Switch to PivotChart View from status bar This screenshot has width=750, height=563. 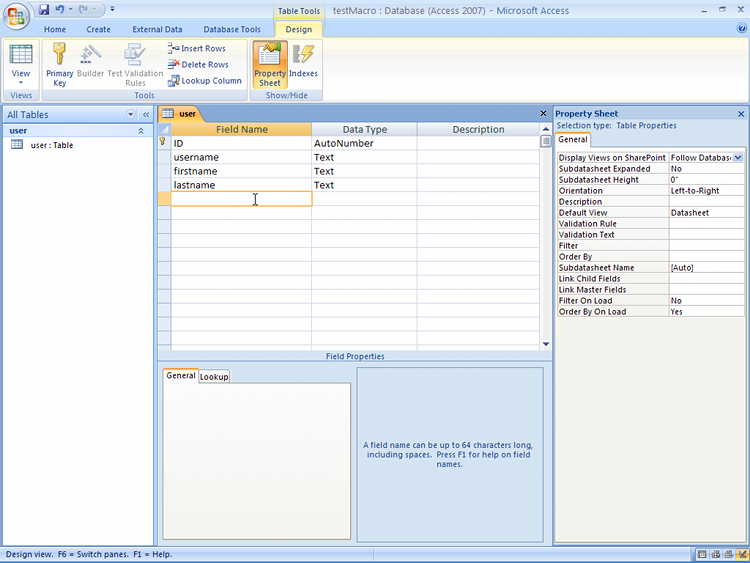pos(728,554)
